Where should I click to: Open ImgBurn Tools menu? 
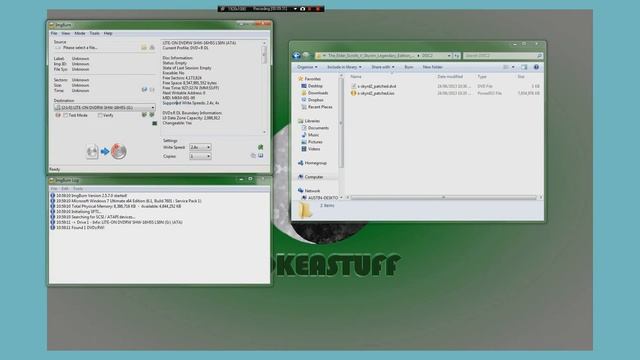[x=94, y=33]
